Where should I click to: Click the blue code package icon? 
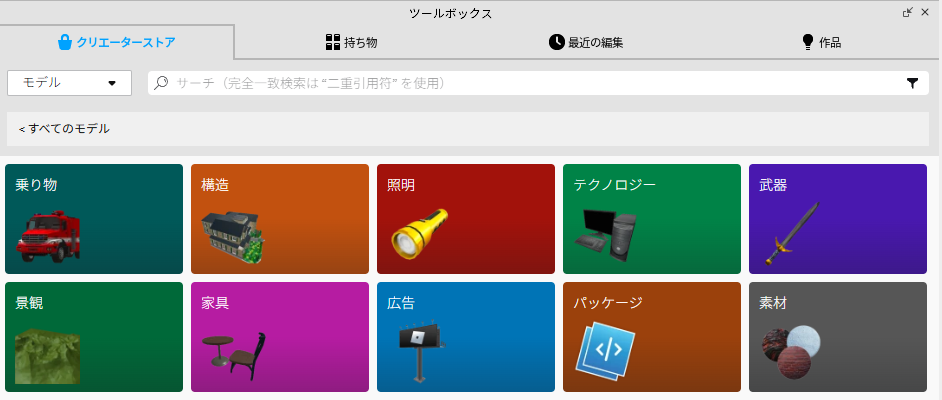(606, 350)
